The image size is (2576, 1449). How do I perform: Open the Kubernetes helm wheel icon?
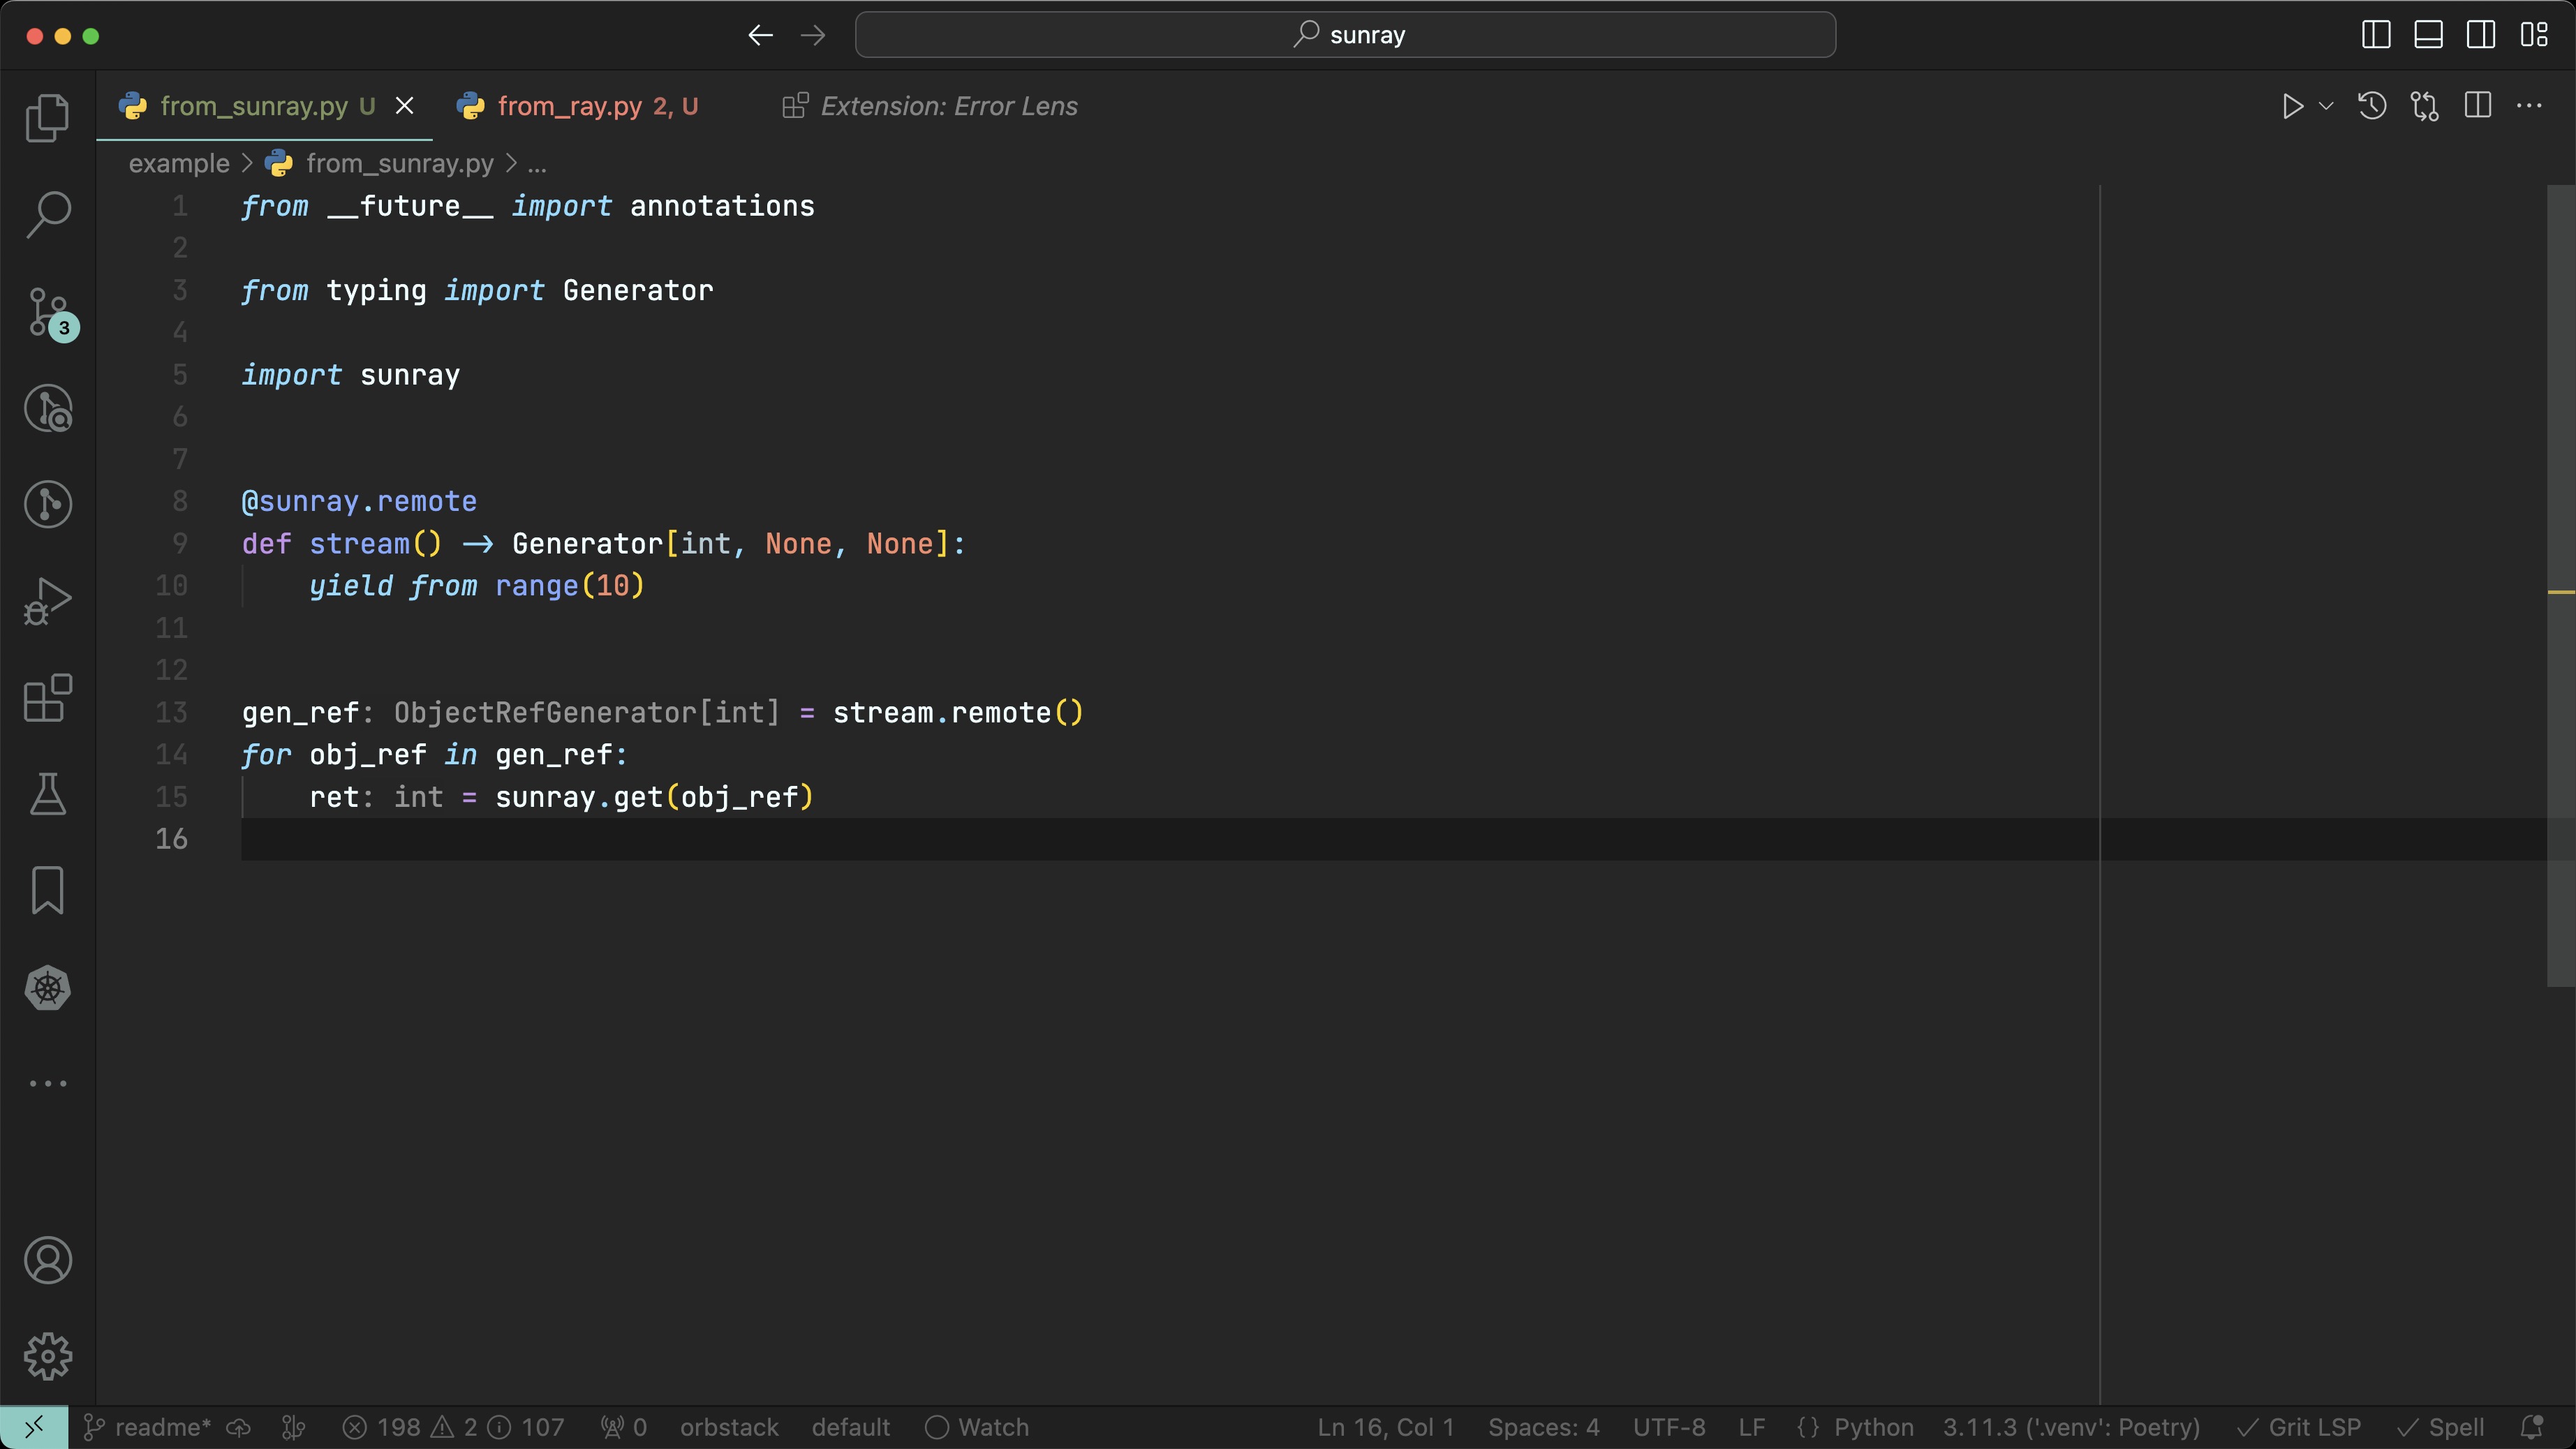coord(47,988)
